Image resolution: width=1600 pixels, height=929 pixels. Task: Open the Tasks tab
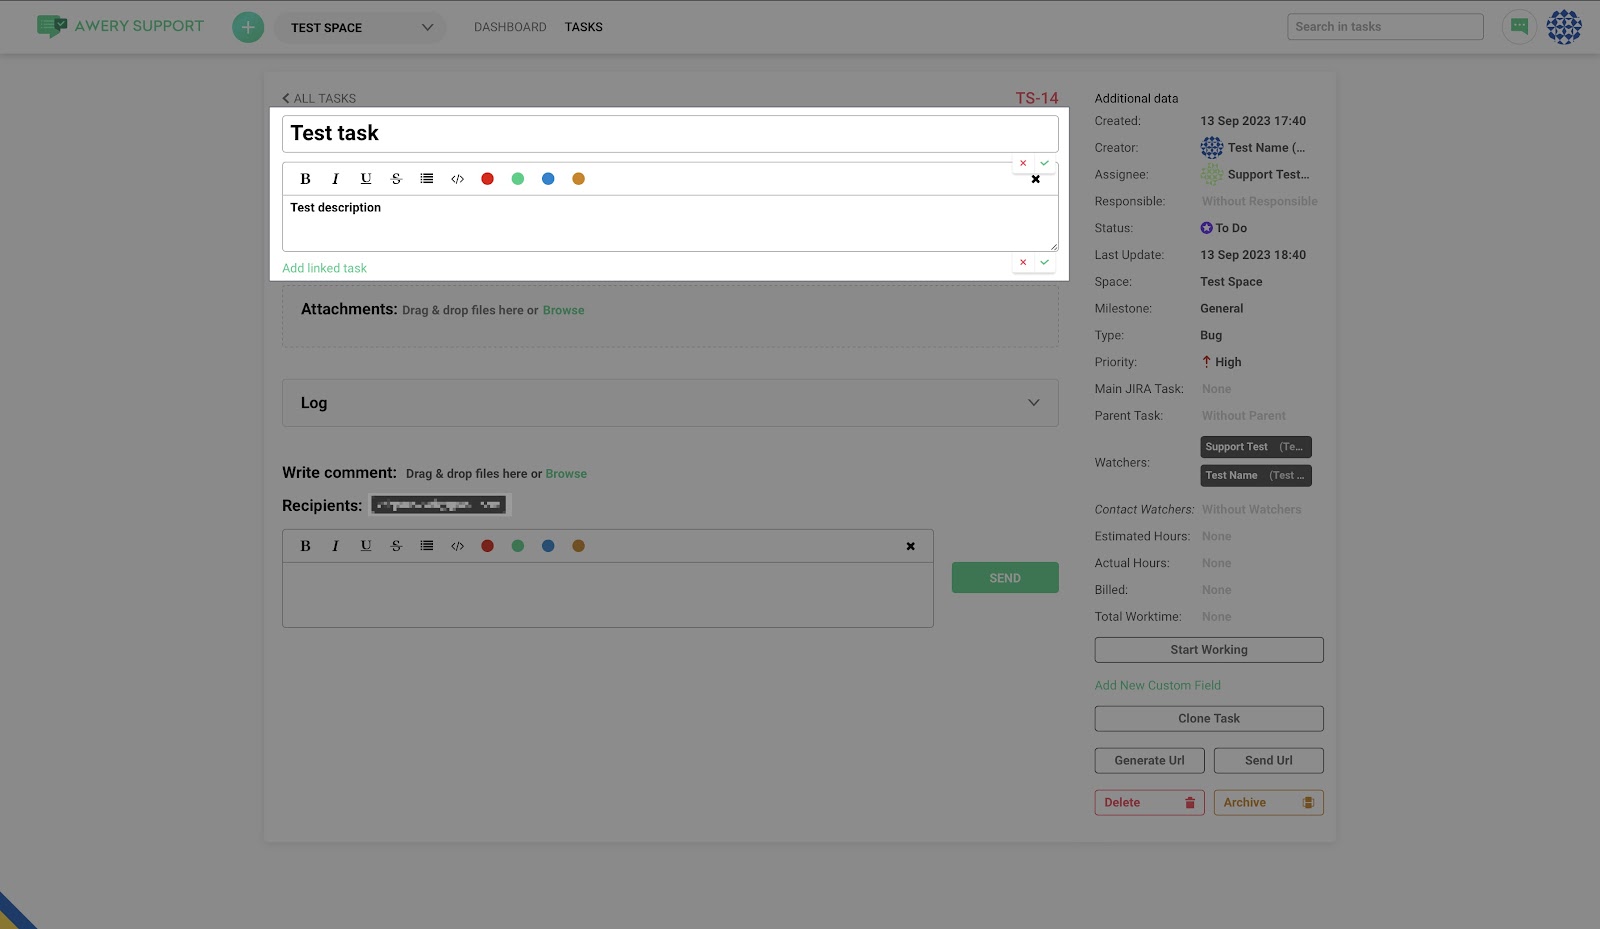pos(583,27)
